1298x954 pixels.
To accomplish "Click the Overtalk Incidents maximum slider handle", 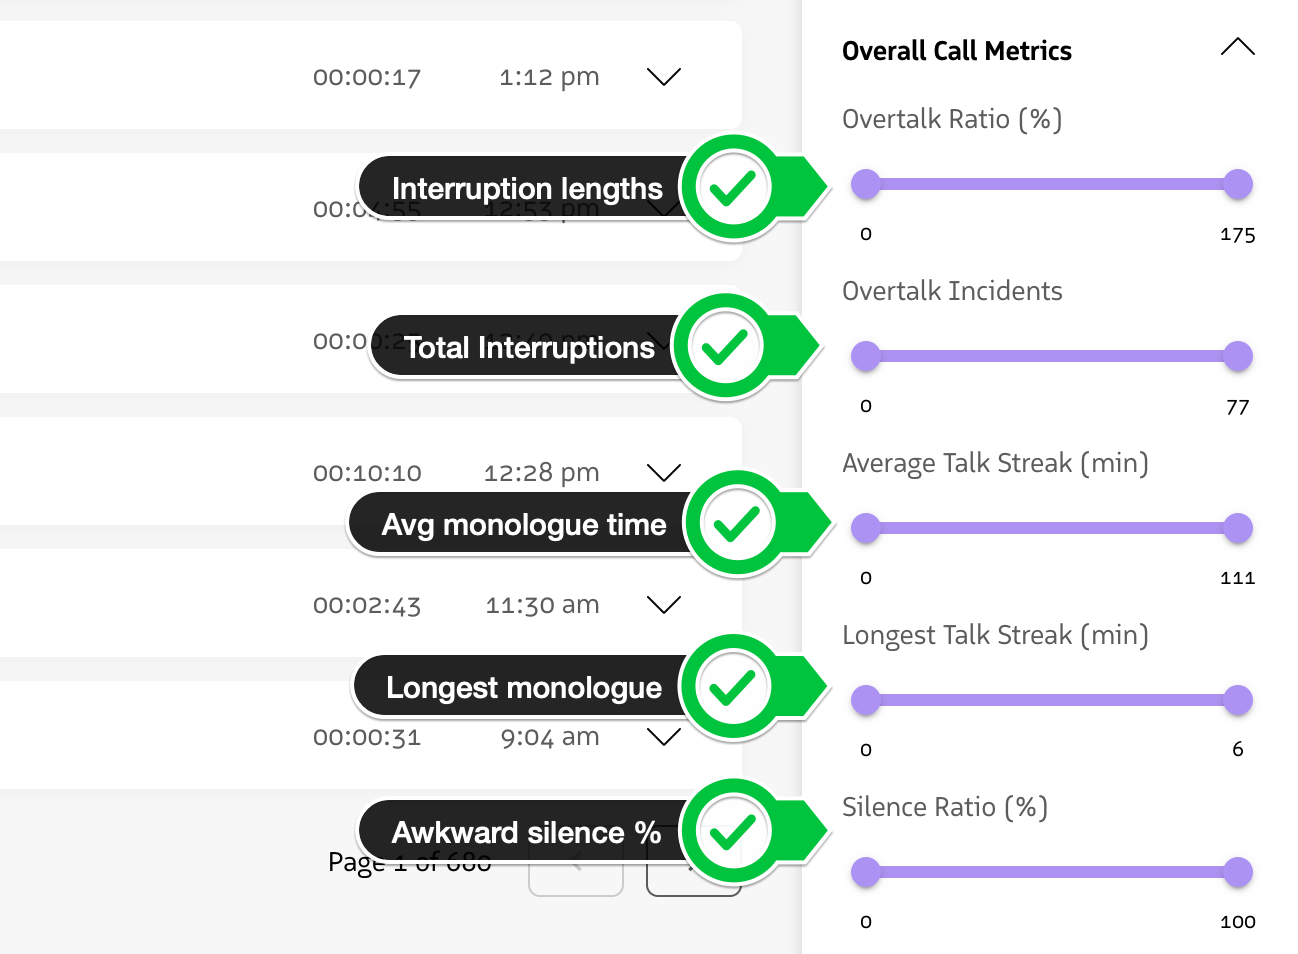I will click(1239, 356).
